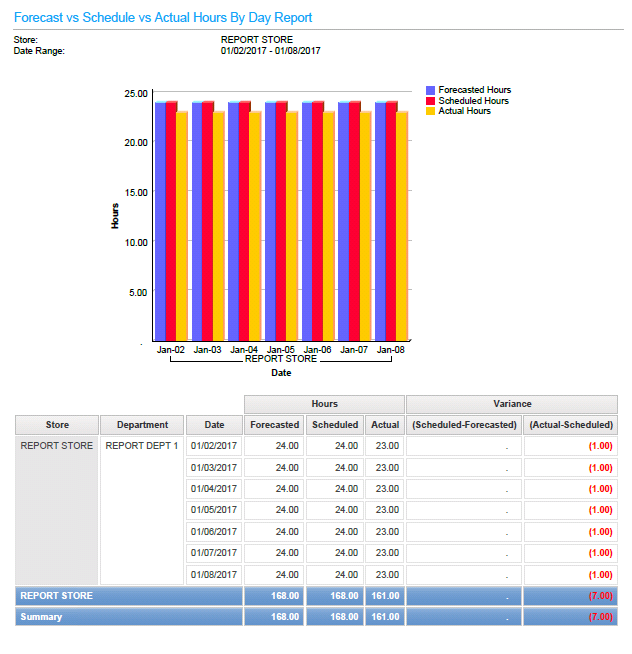The height and width of the screenshot is (654, 632).
Task: Click the Forecasted column header
Action: tap(274, 425)
